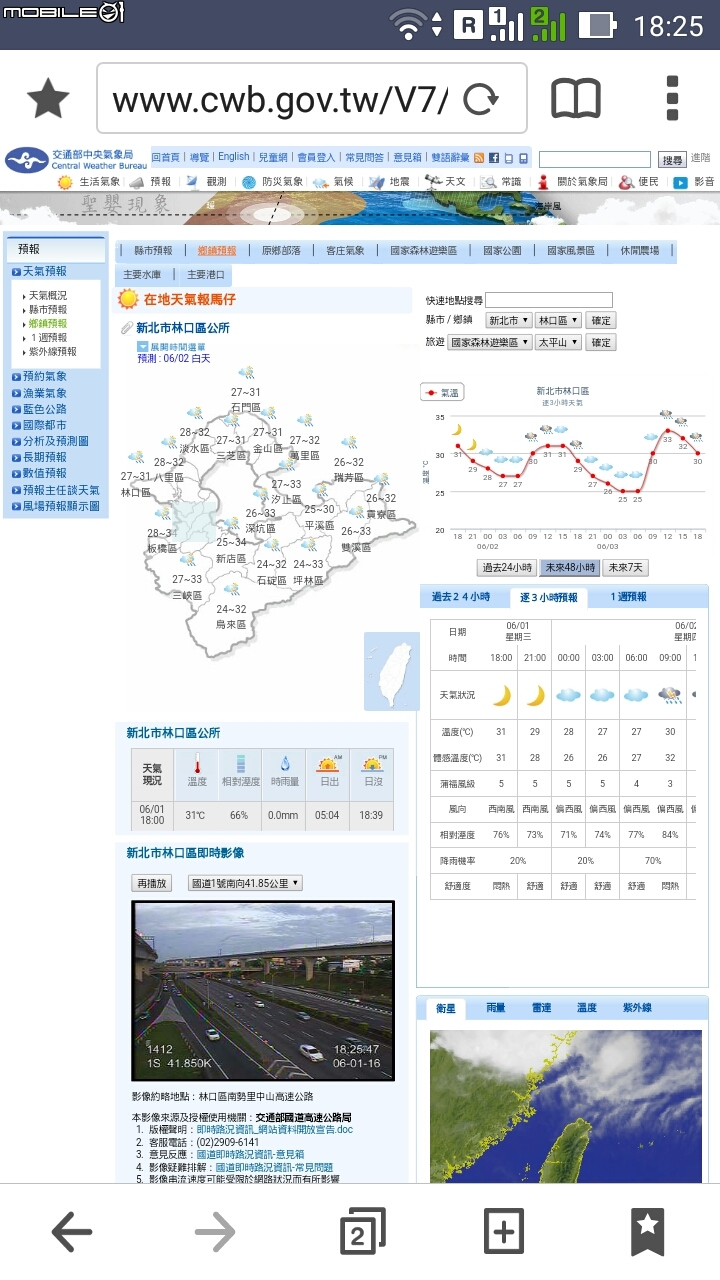This screenshot has width=720, height=1280.
Task: Open the 國道1號南向41.85公里 camera dropdown
Action: (x=245, y=883)
